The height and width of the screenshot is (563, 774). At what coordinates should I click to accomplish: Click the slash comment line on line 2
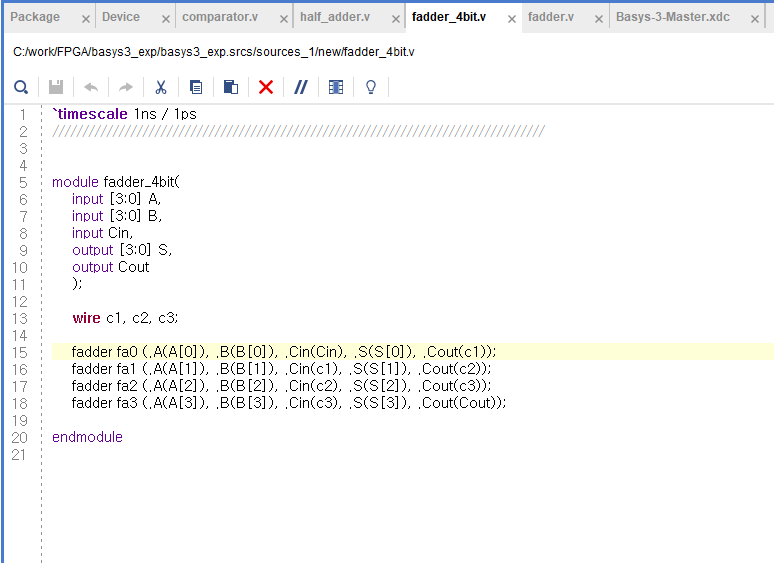coord(299,131)
